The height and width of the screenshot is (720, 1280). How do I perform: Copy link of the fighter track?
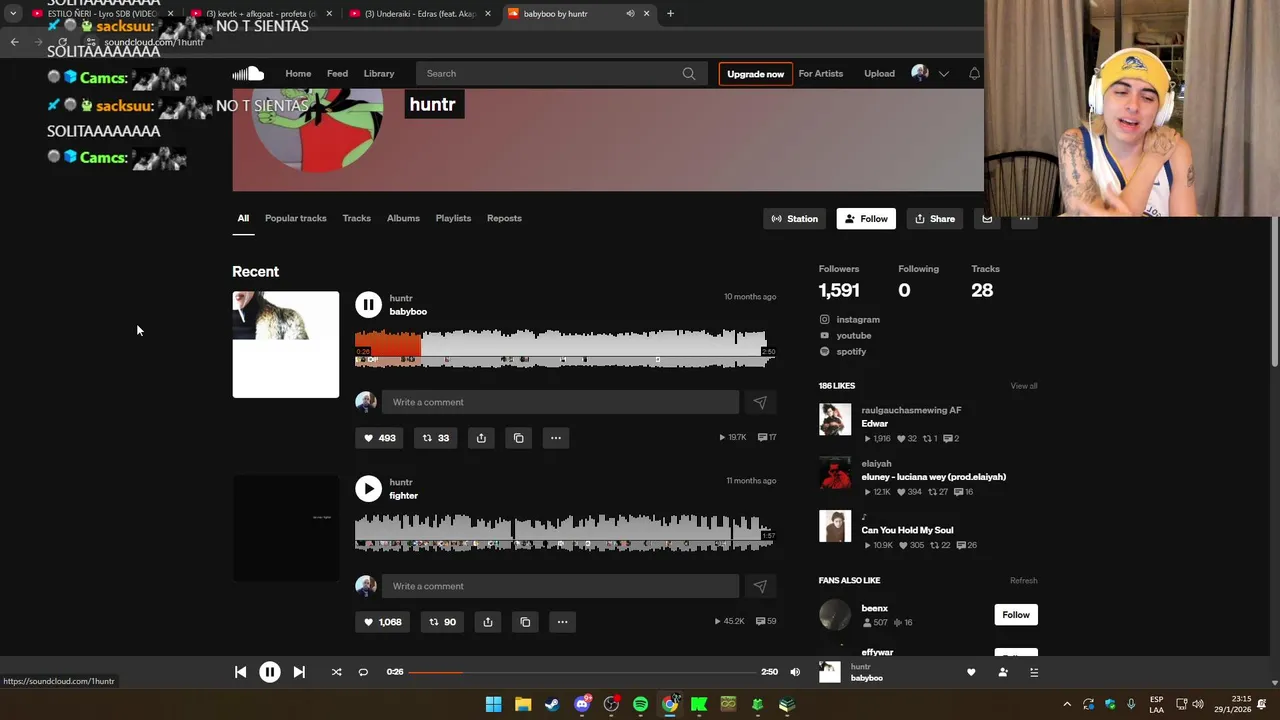click(x=525, y=622)
